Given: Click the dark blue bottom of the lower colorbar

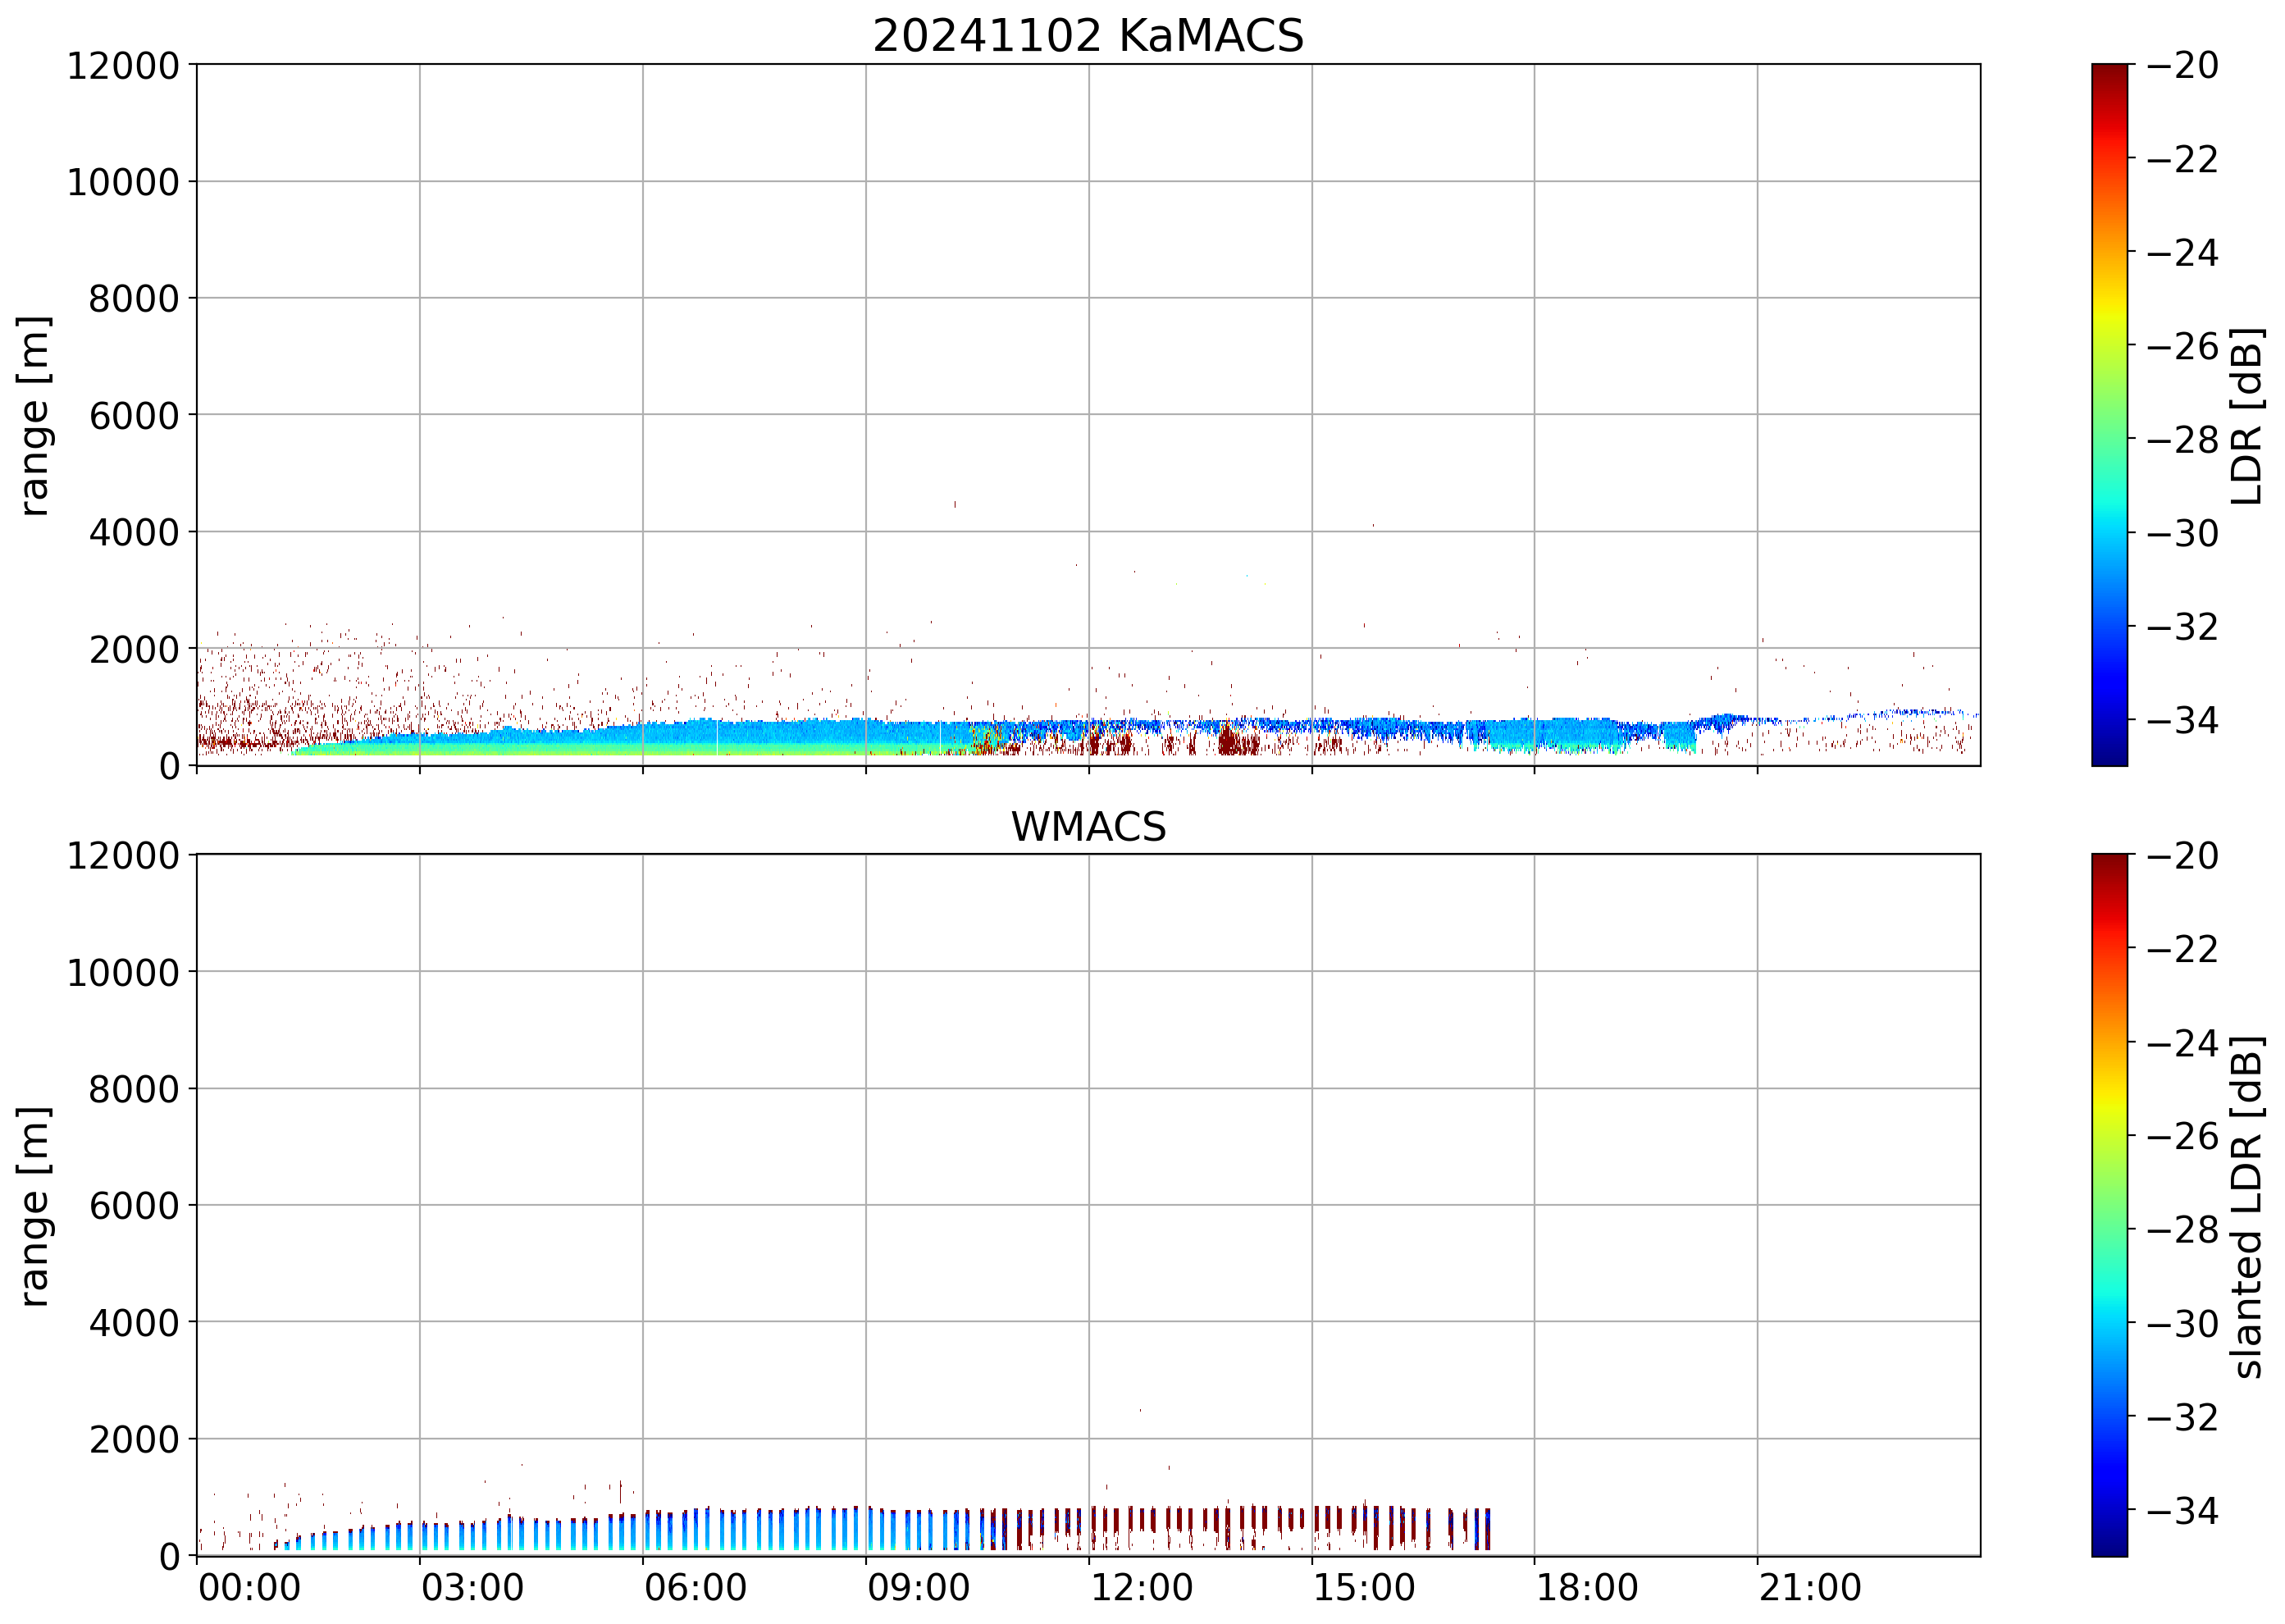Looking at the screenshot, I should pos(2109,1547).
